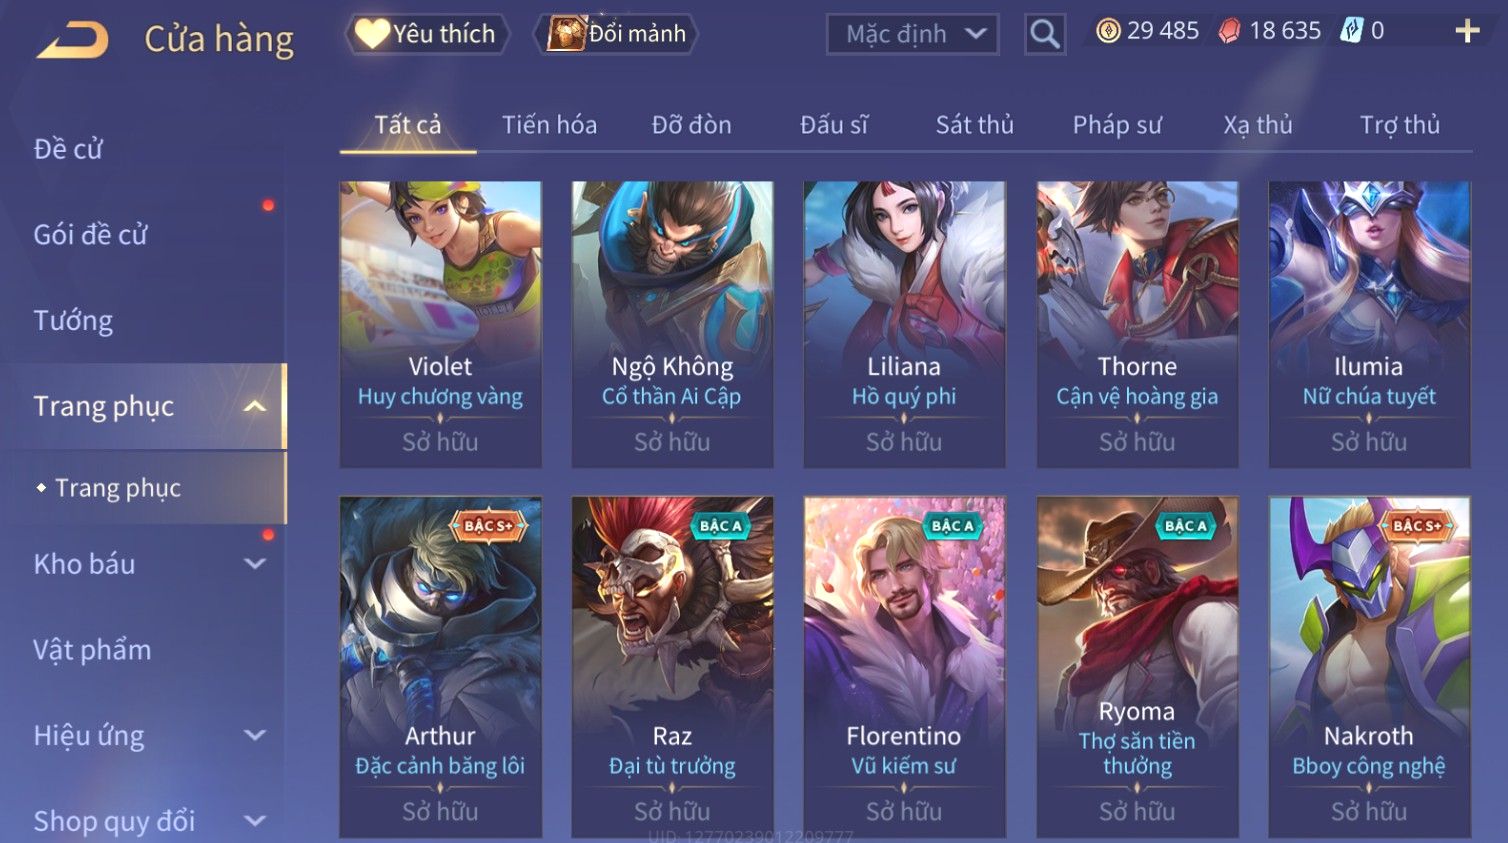Switch to the Sát thủ tab
This screenshot has width=1508, height=843.
click(975, 125)
